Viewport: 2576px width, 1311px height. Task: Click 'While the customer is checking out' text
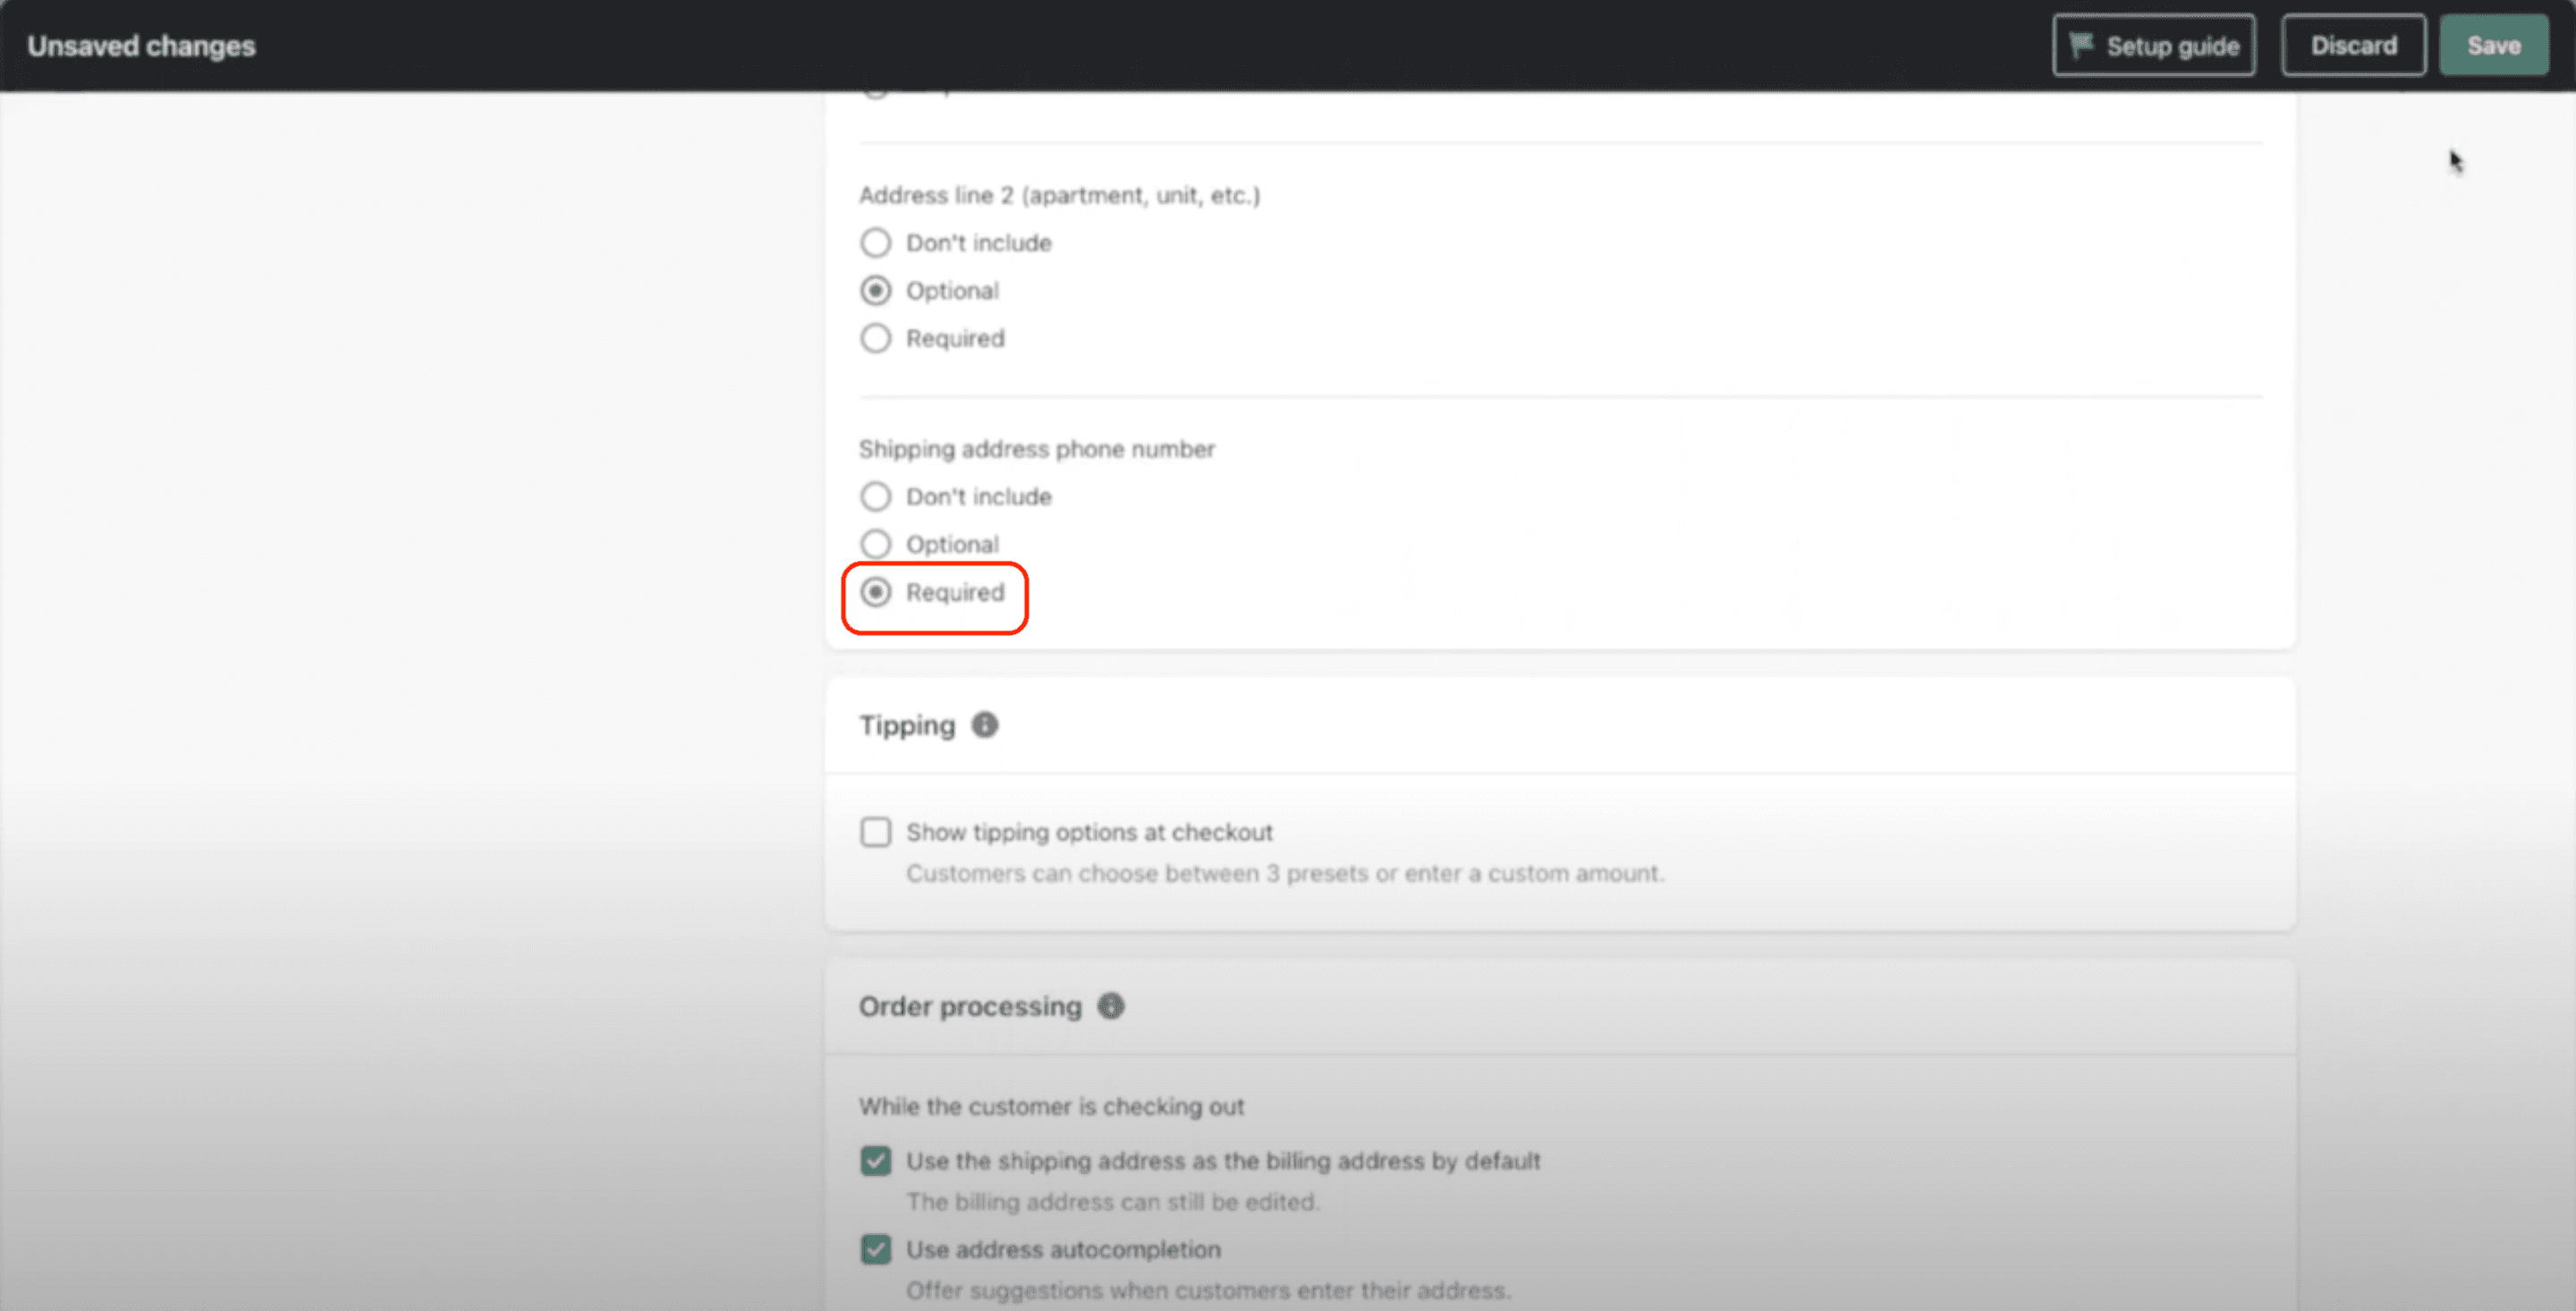tap(1051, 1107)
